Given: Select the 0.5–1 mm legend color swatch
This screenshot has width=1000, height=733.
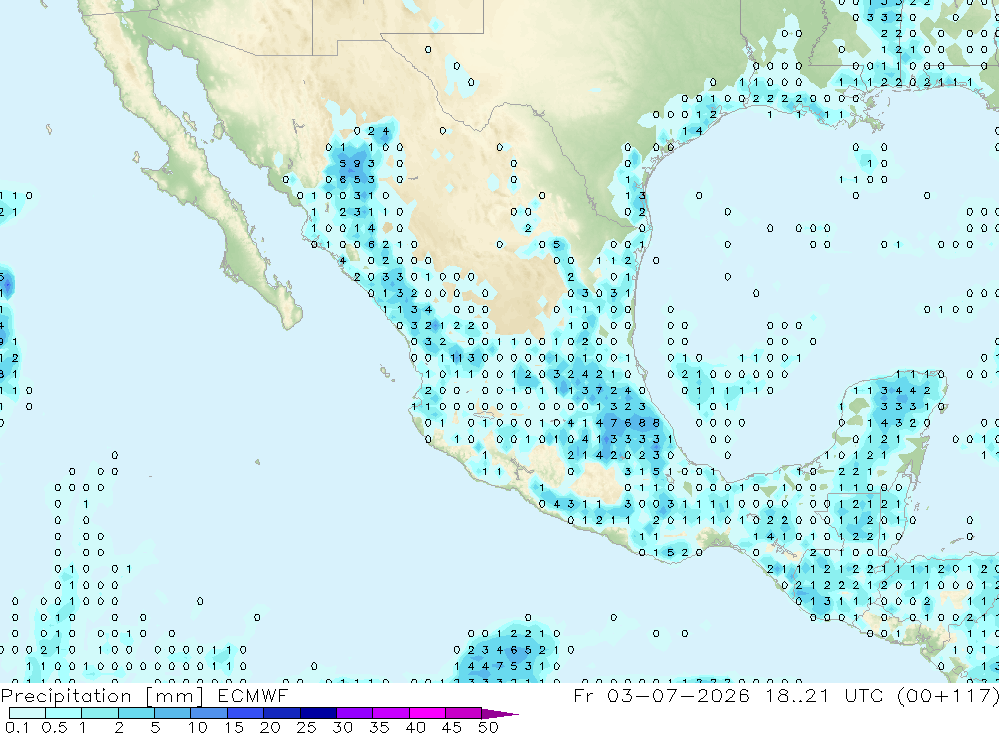Looking at the screenshot, I should 63,713.
